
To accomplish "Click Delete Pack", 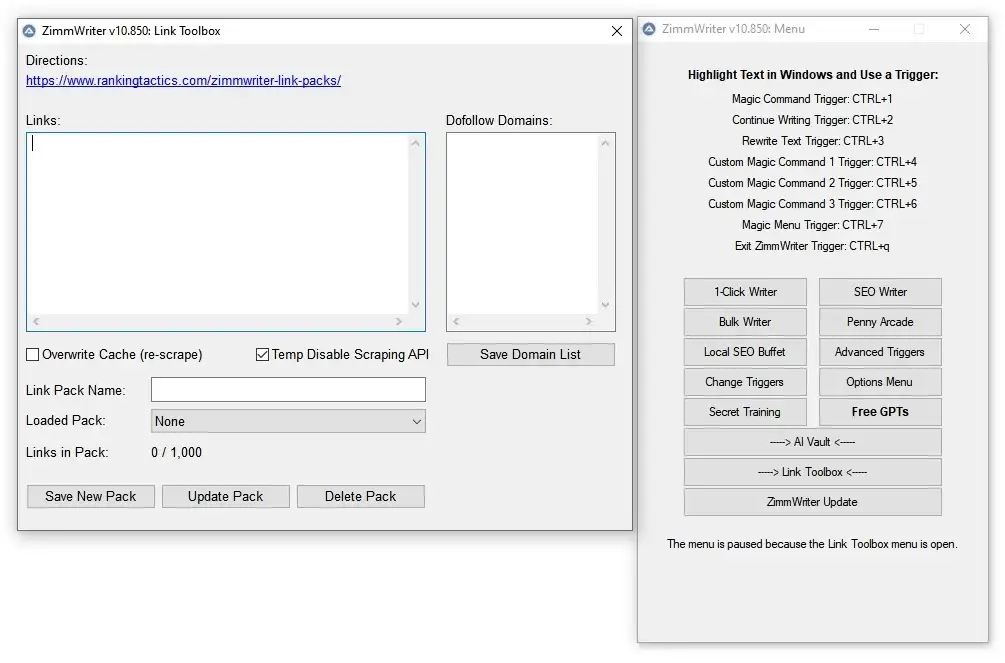I will [x=360, y=496].
